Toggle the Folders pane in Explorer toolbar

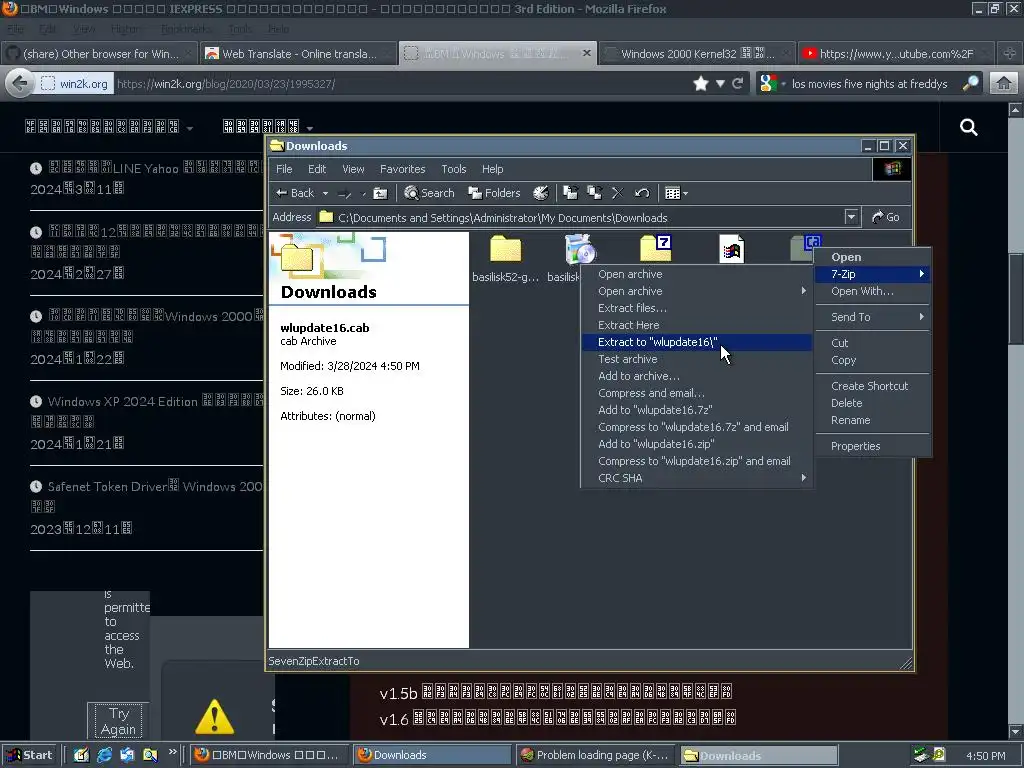(x=494, y=193)
